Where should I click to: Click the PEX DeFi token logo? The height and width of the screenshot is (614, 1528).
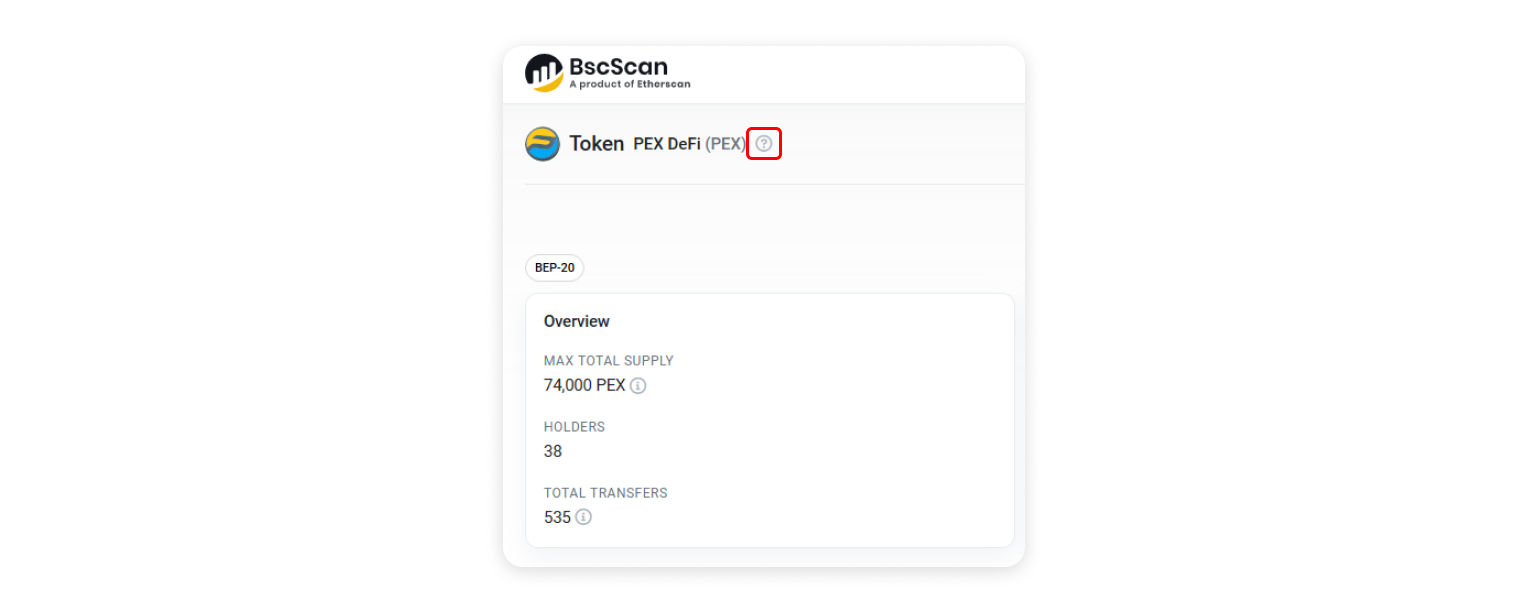point(542,144)
